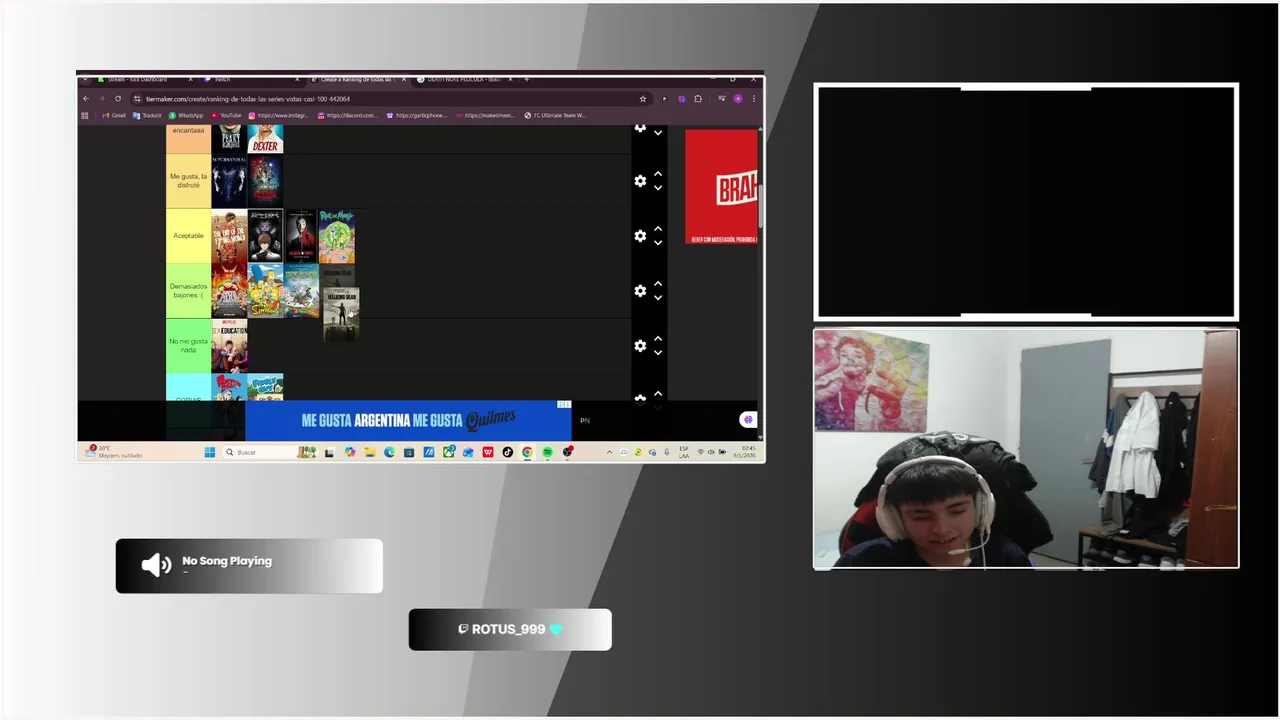1280x720 pixels.
Task: Show hidden system tray icons
Action: (x=609, y=452)
